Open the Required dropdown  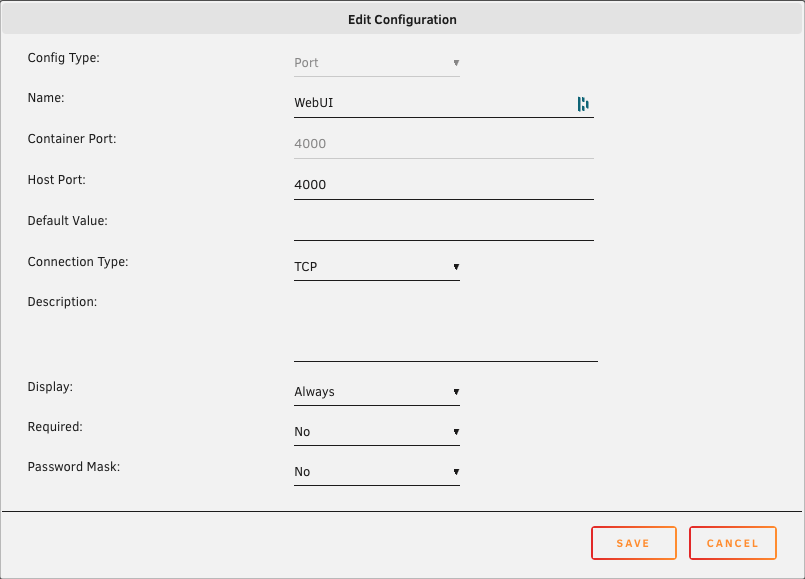coord(377,432)
